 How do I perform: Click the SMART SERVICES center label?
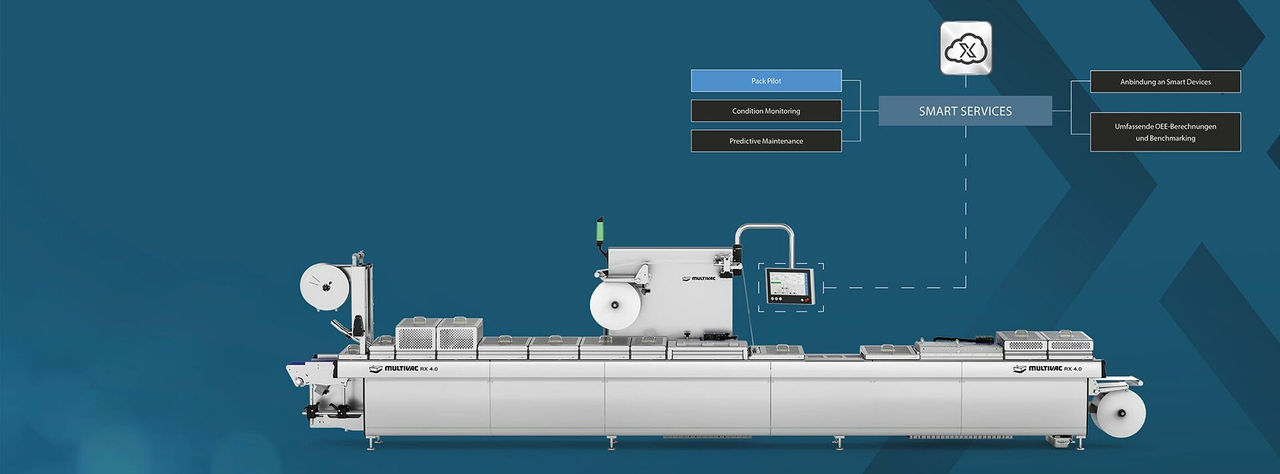tap(965, 111)
